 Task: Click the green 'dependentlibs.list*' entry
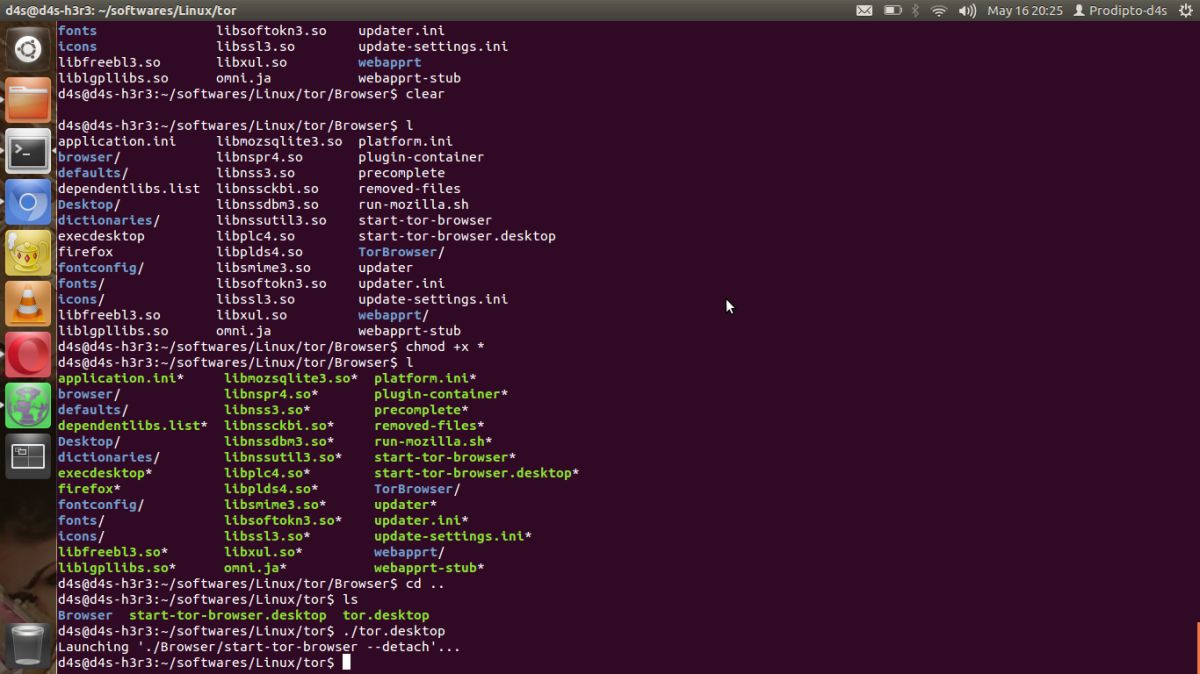pos(133,426)
